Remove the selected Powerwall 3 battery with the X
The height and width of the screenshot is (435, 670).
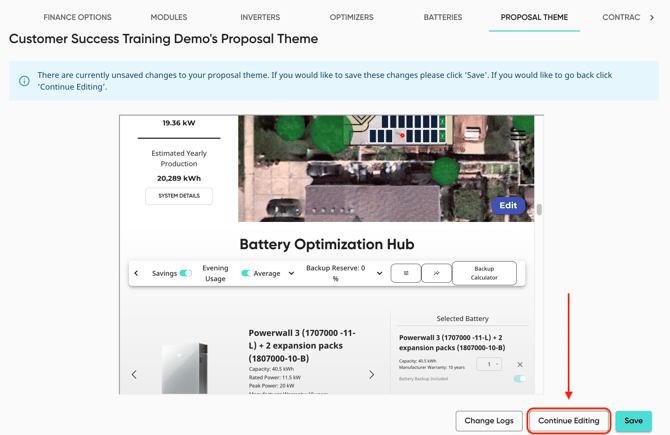click(x=520, y=364)
